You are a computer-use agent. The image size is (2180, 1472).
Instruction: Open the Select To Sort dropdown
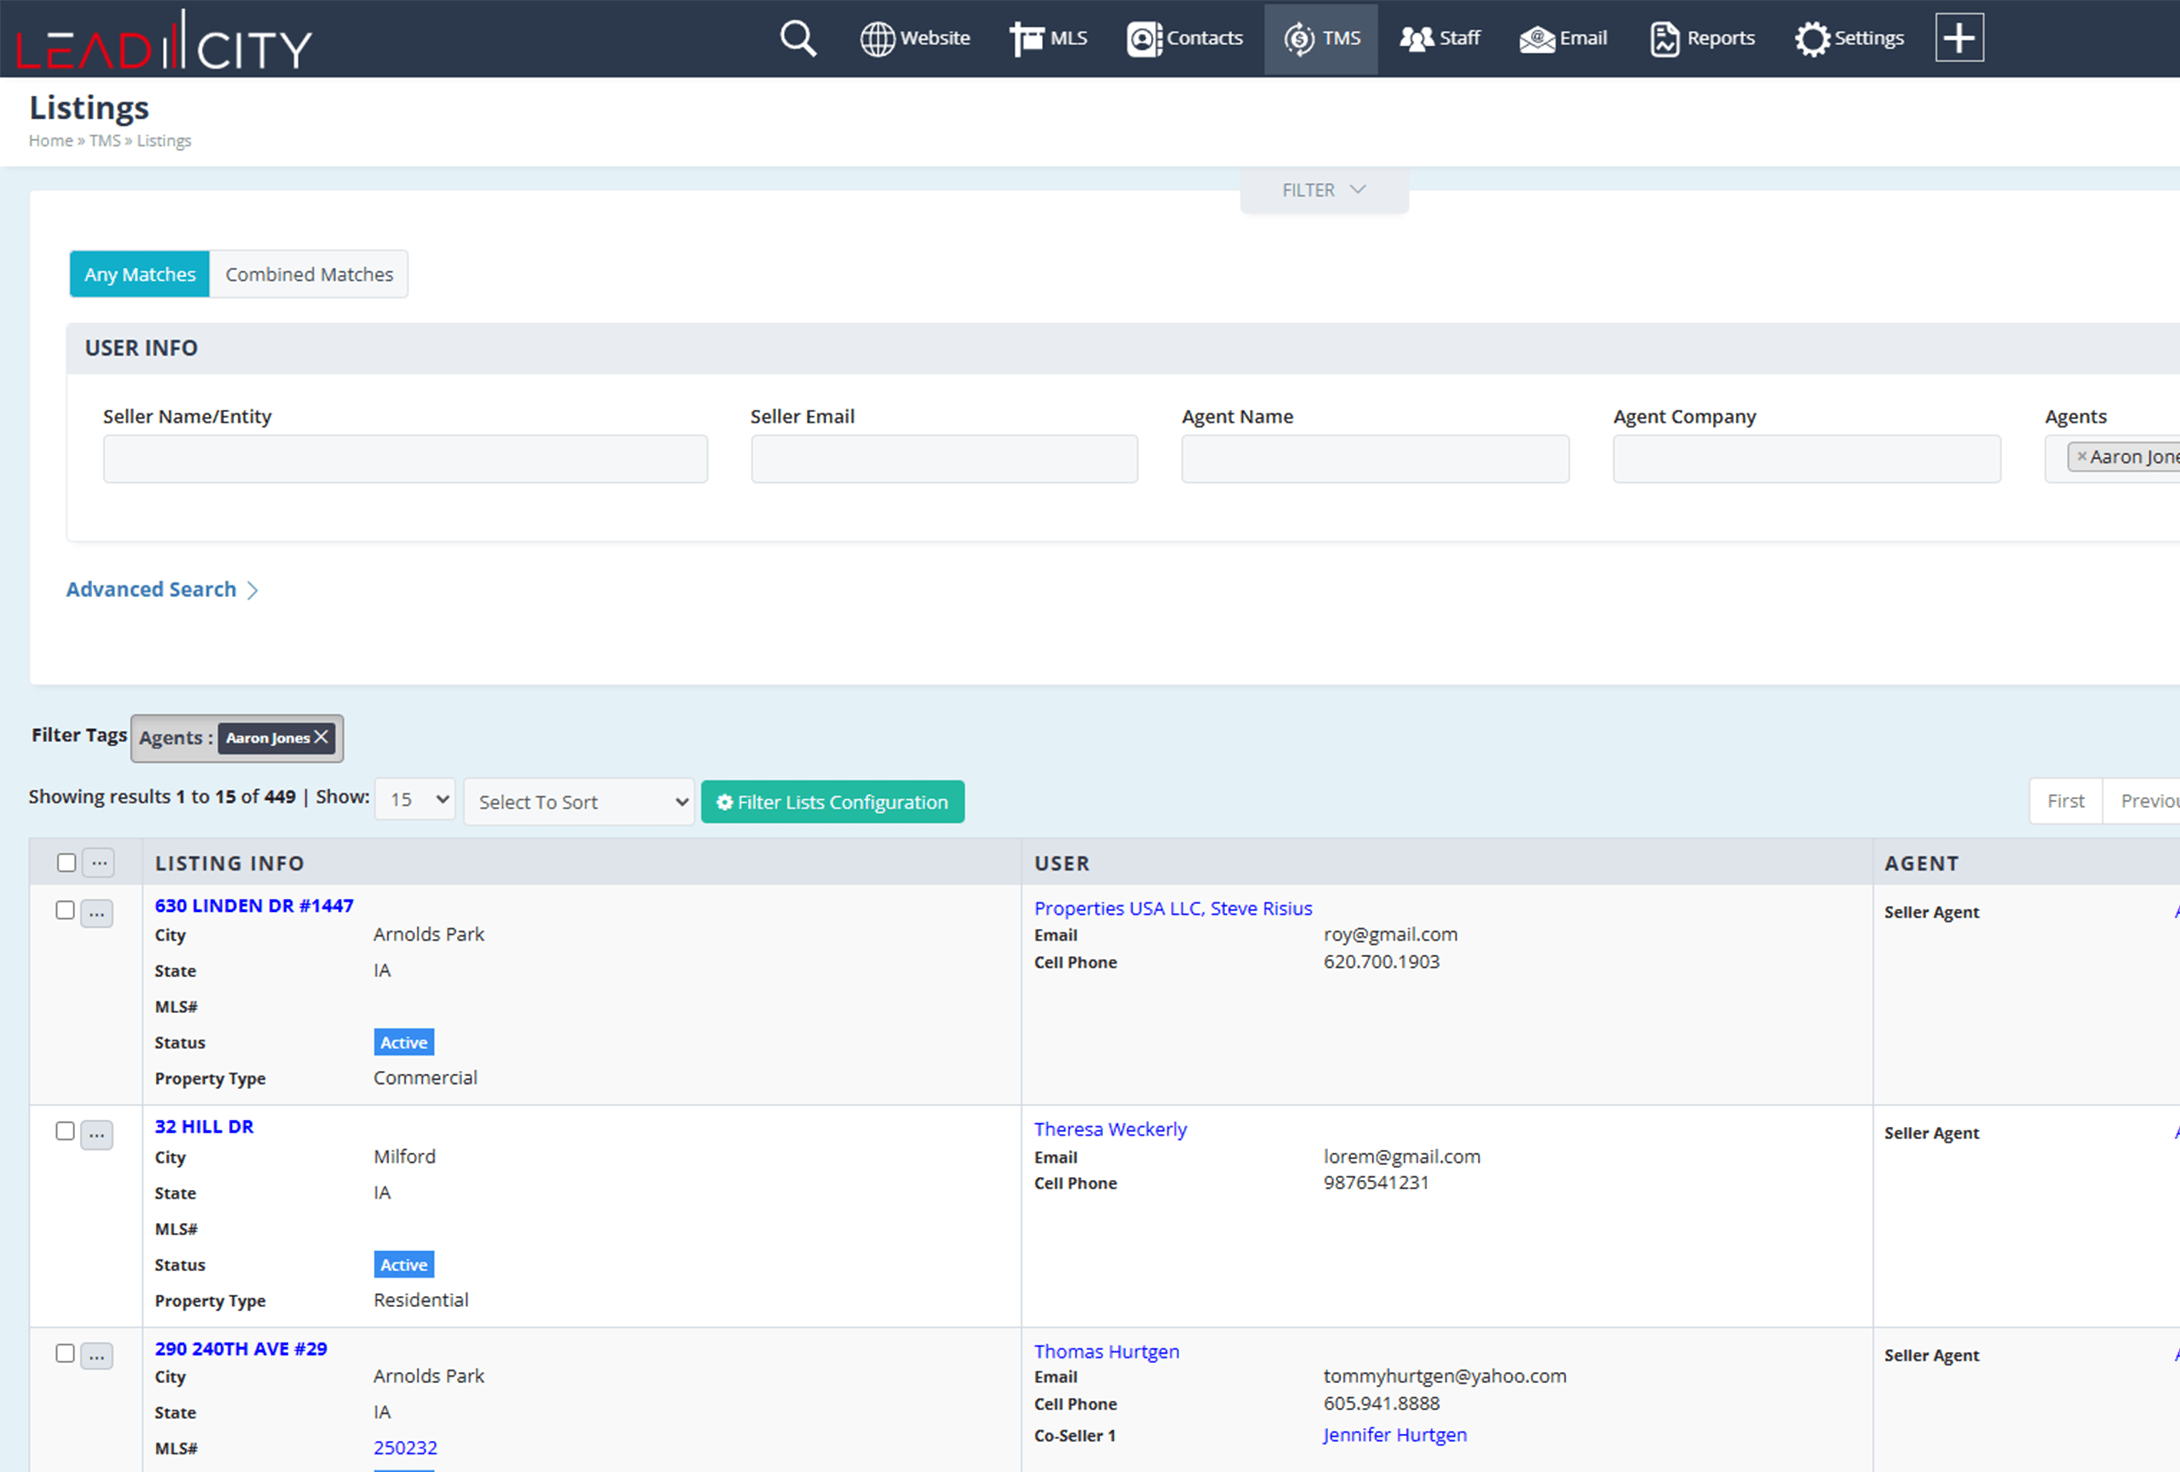[579, 801]
